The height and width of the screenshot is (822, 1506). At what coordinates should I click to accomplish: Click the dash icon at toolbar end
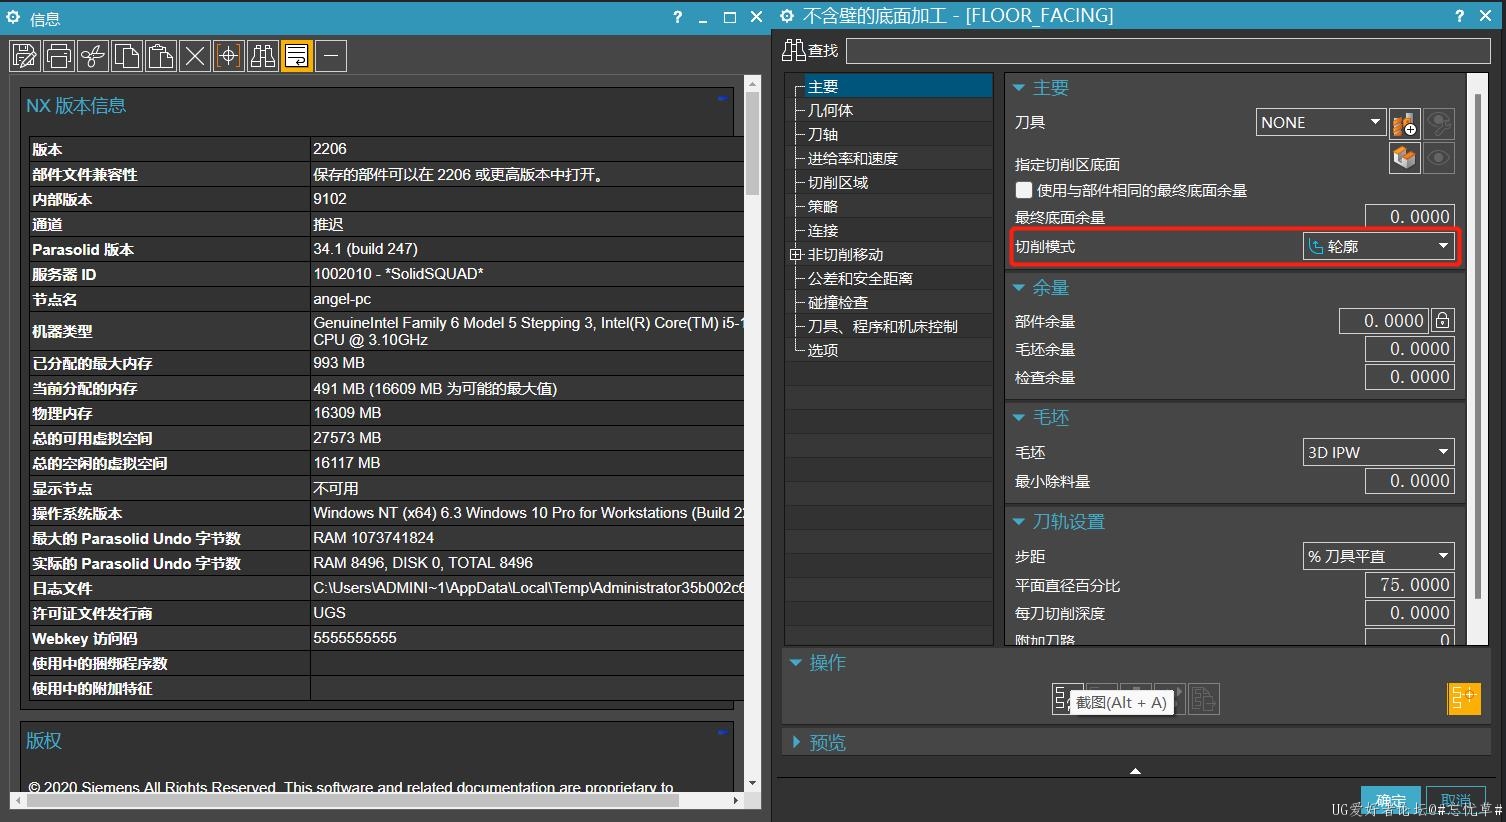331,56
